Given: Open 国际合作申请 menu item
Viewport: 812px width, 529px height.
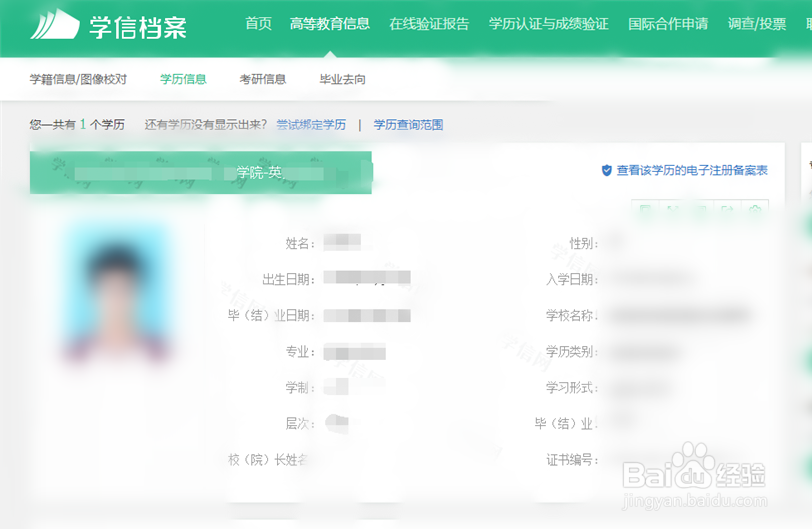Looking at the screenshot, I should [x=668, y=24].
